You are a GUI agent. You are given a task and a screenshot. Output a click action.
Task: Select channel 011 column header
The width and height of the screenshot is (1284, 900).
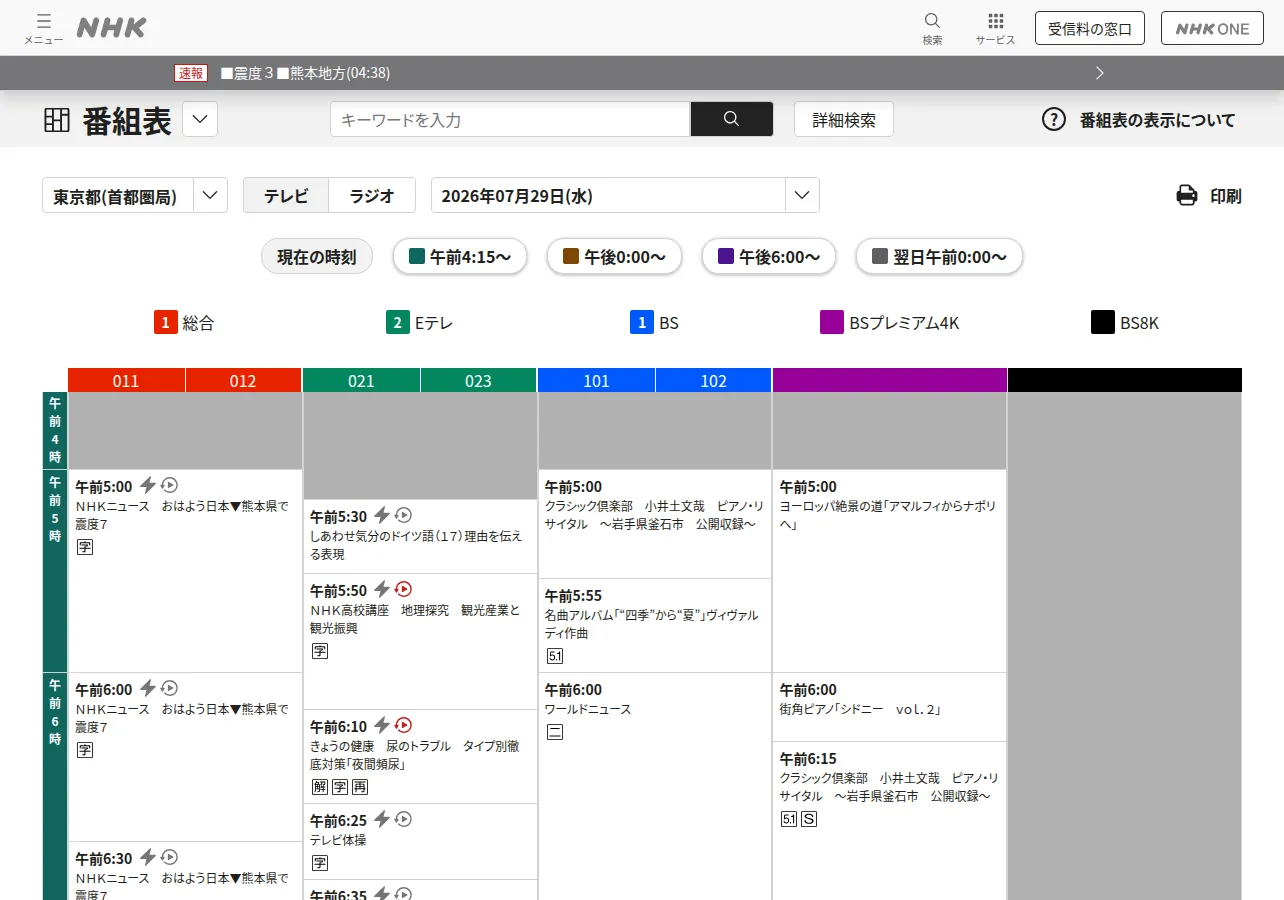(x=126, y=380)
